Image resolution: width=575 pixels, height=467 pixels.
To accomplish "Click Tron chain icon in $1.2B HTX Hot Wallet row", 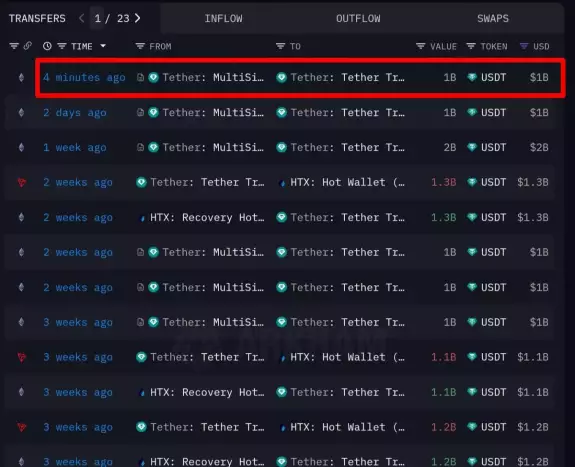I will 22,427.
